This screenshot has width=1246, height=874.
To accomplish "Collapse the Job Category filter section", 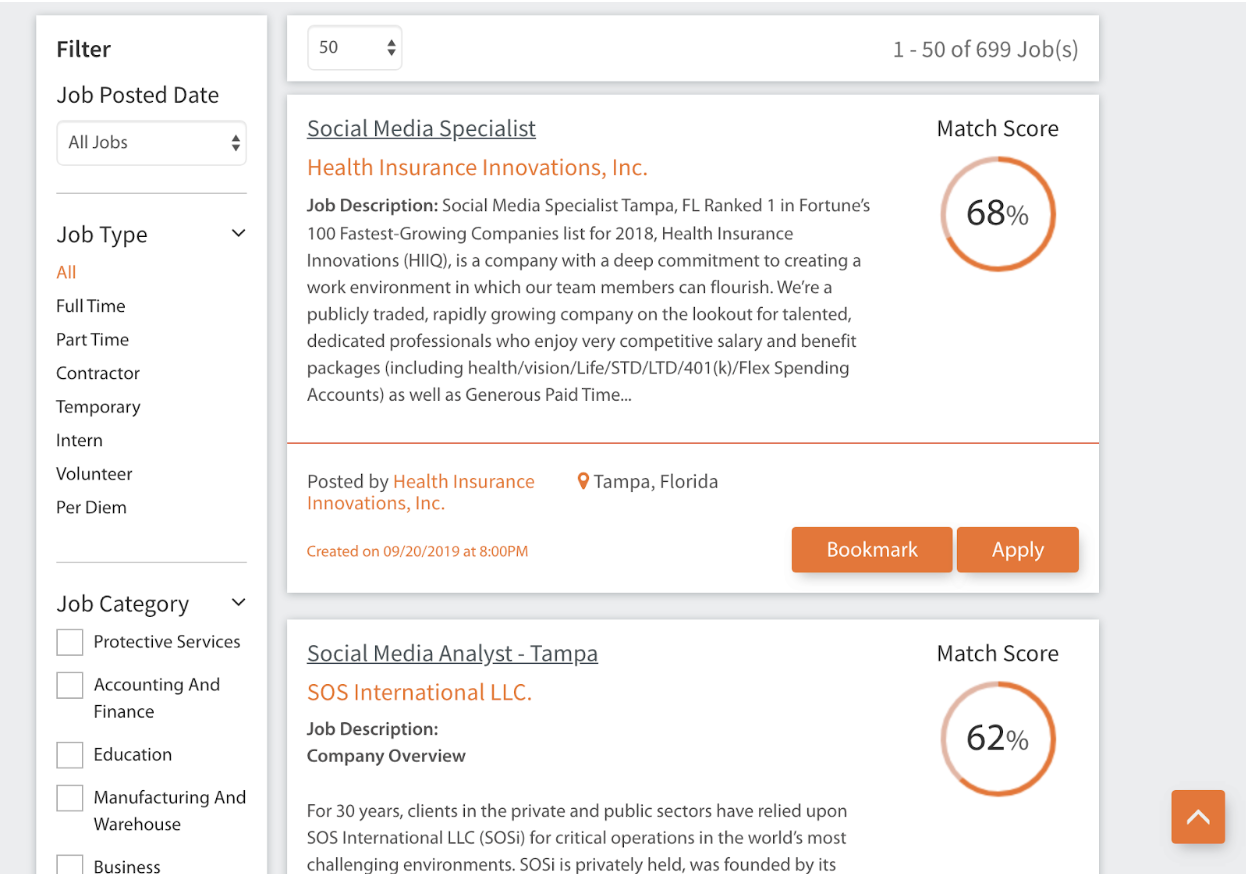I will click(x=238, y=601).
